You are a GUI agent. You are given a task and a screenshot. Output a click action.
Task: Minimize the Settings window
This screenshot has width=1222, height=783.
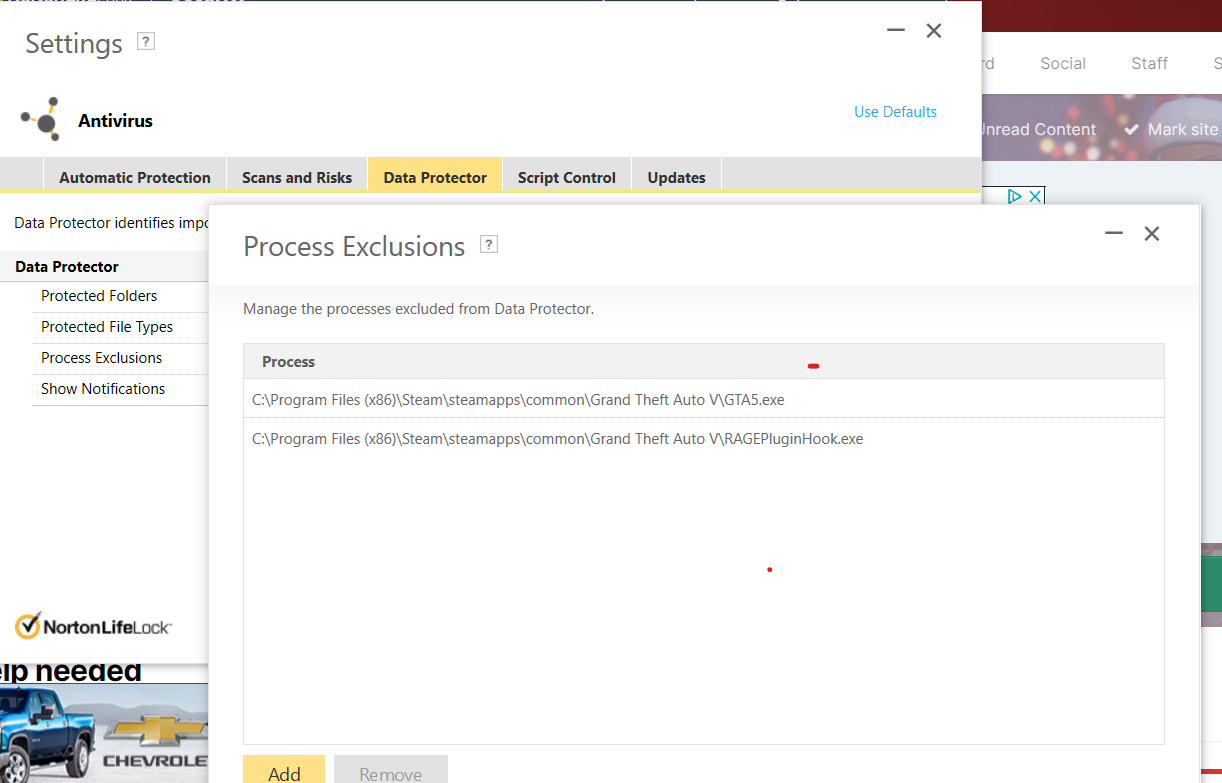(896, 31)
